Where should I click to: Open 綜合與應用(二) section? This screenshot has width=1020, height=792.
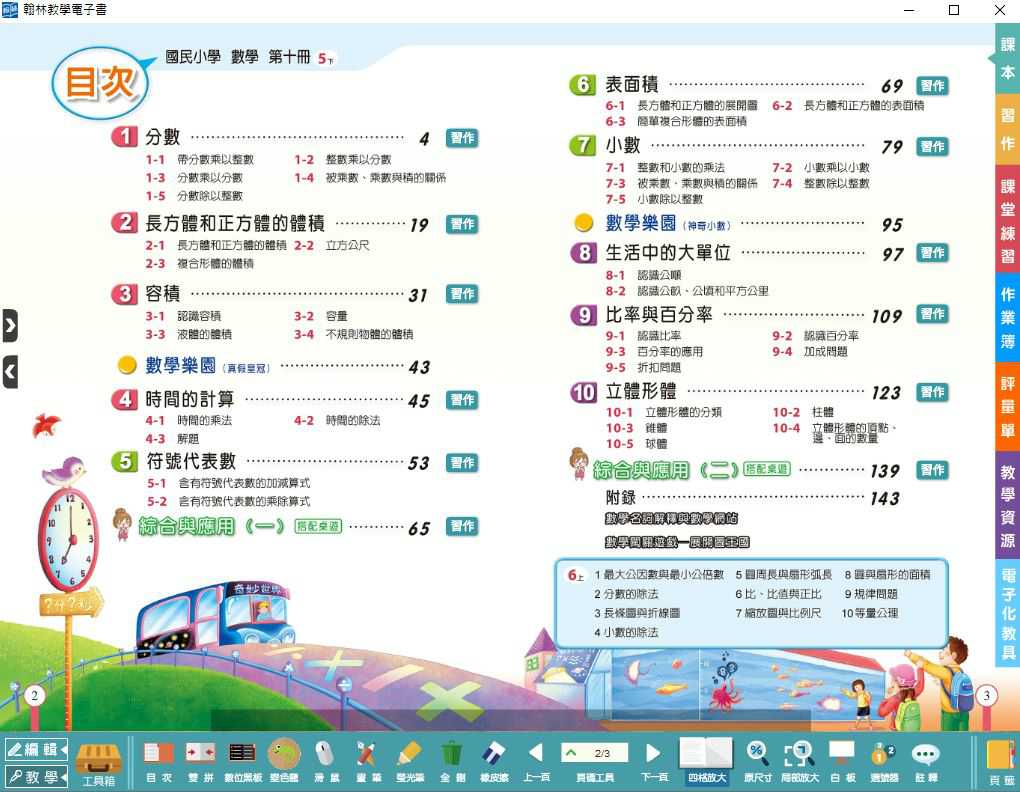pos(665,469)
